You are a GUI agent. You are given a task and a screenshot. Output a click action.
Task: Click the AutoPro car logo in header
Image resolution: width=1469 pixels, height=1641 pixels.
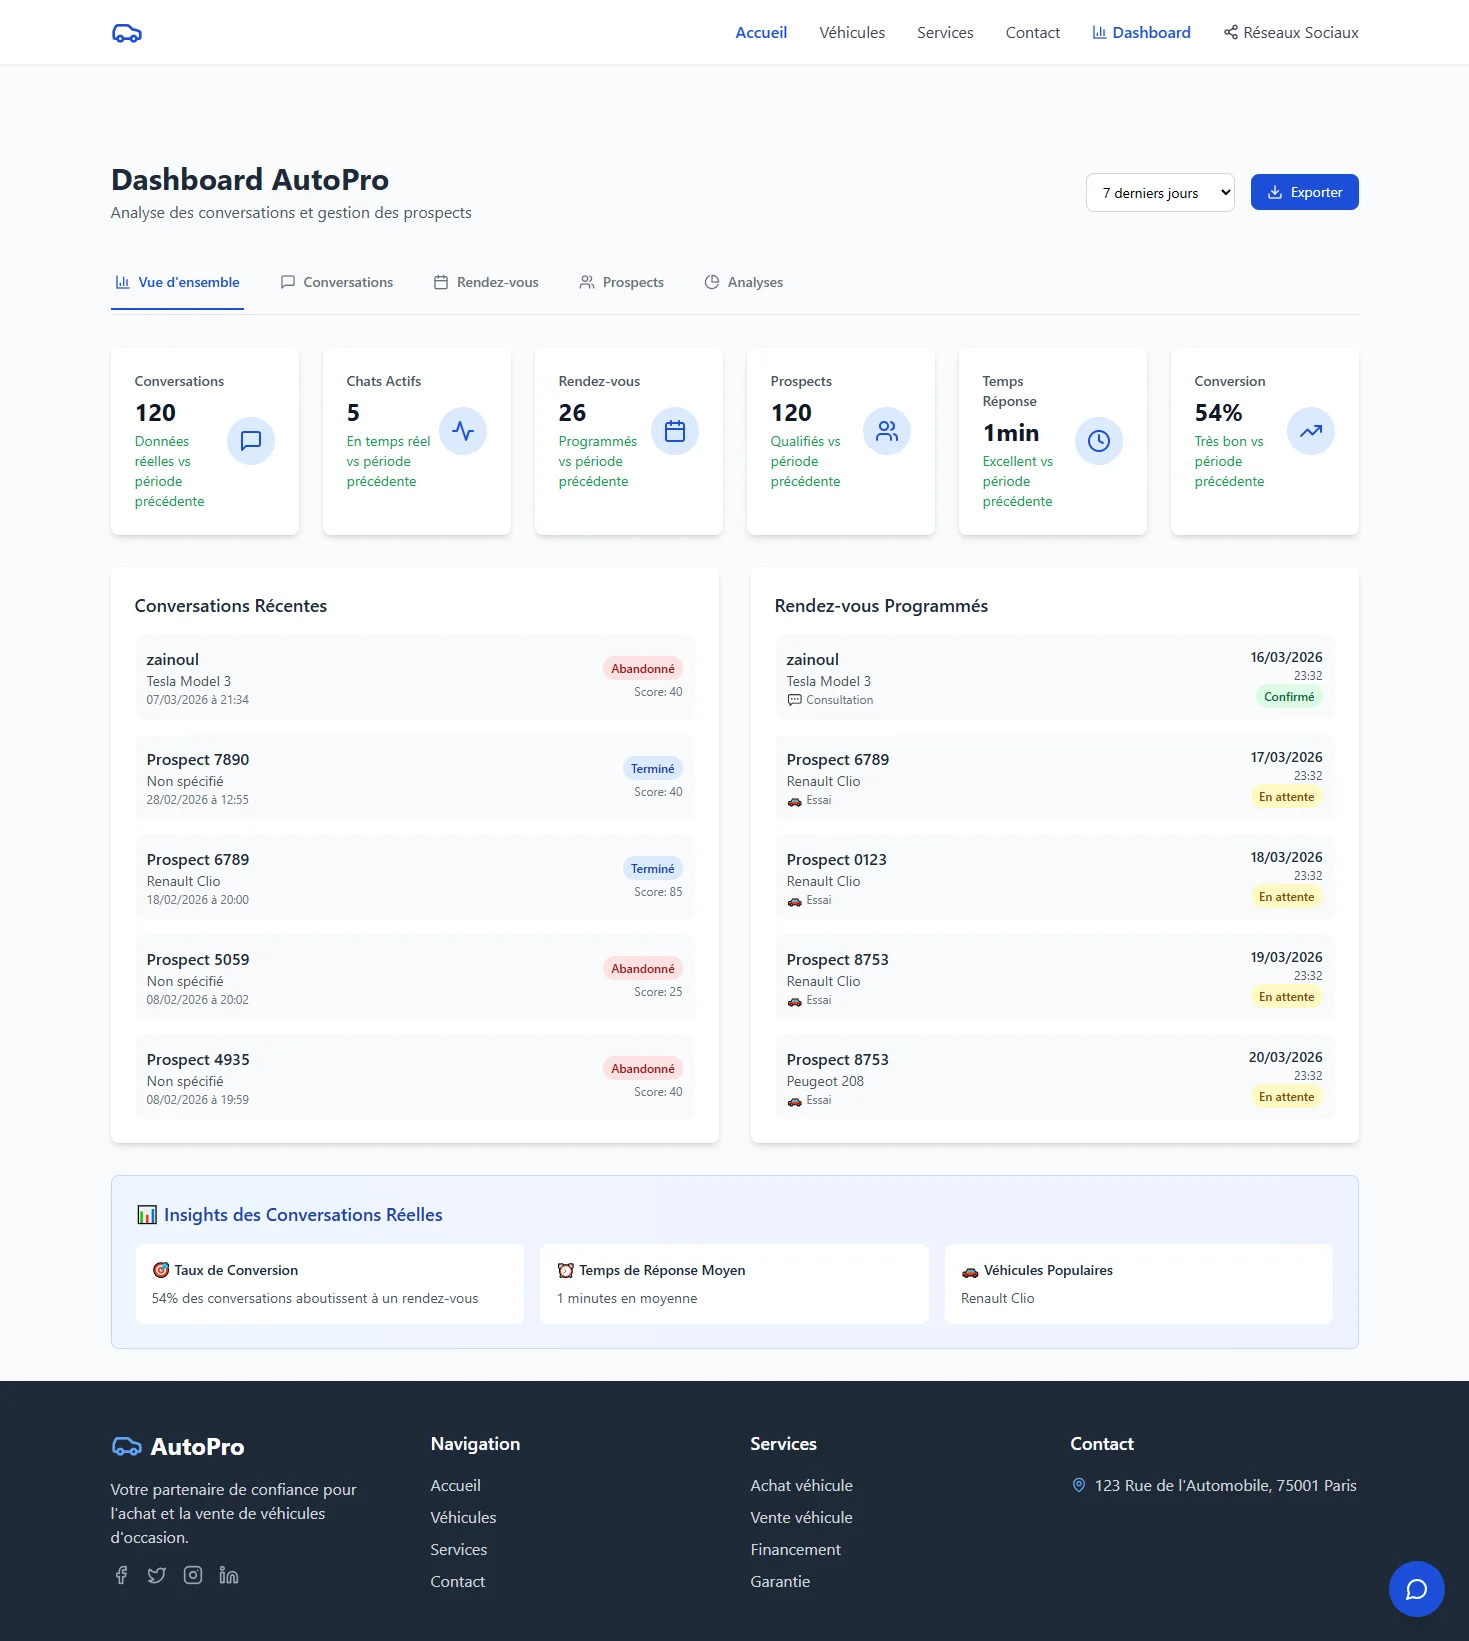point(127,33)
